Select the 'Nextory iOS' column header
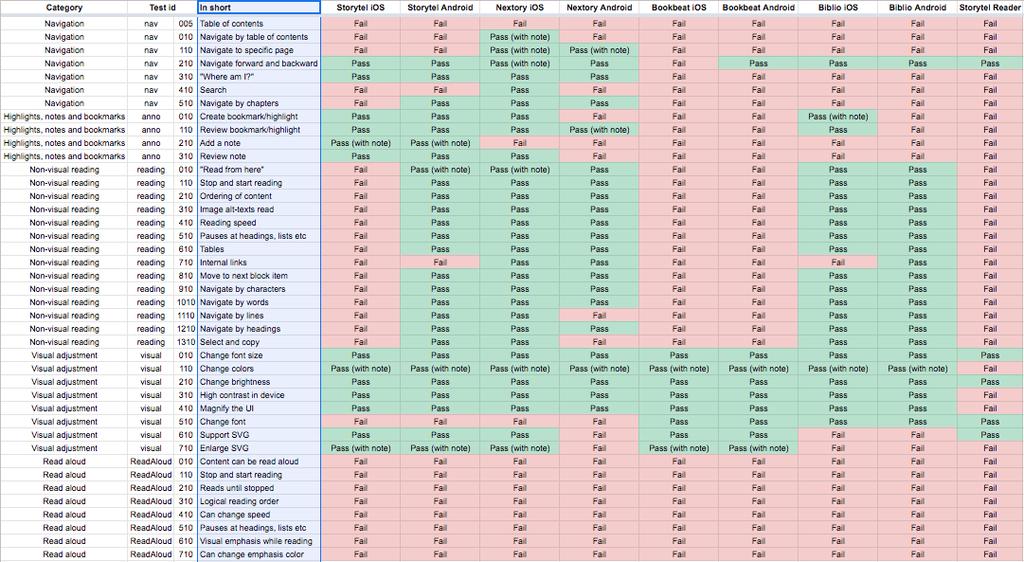This screenshot has height=562, width=1024. tap(520, 8)
